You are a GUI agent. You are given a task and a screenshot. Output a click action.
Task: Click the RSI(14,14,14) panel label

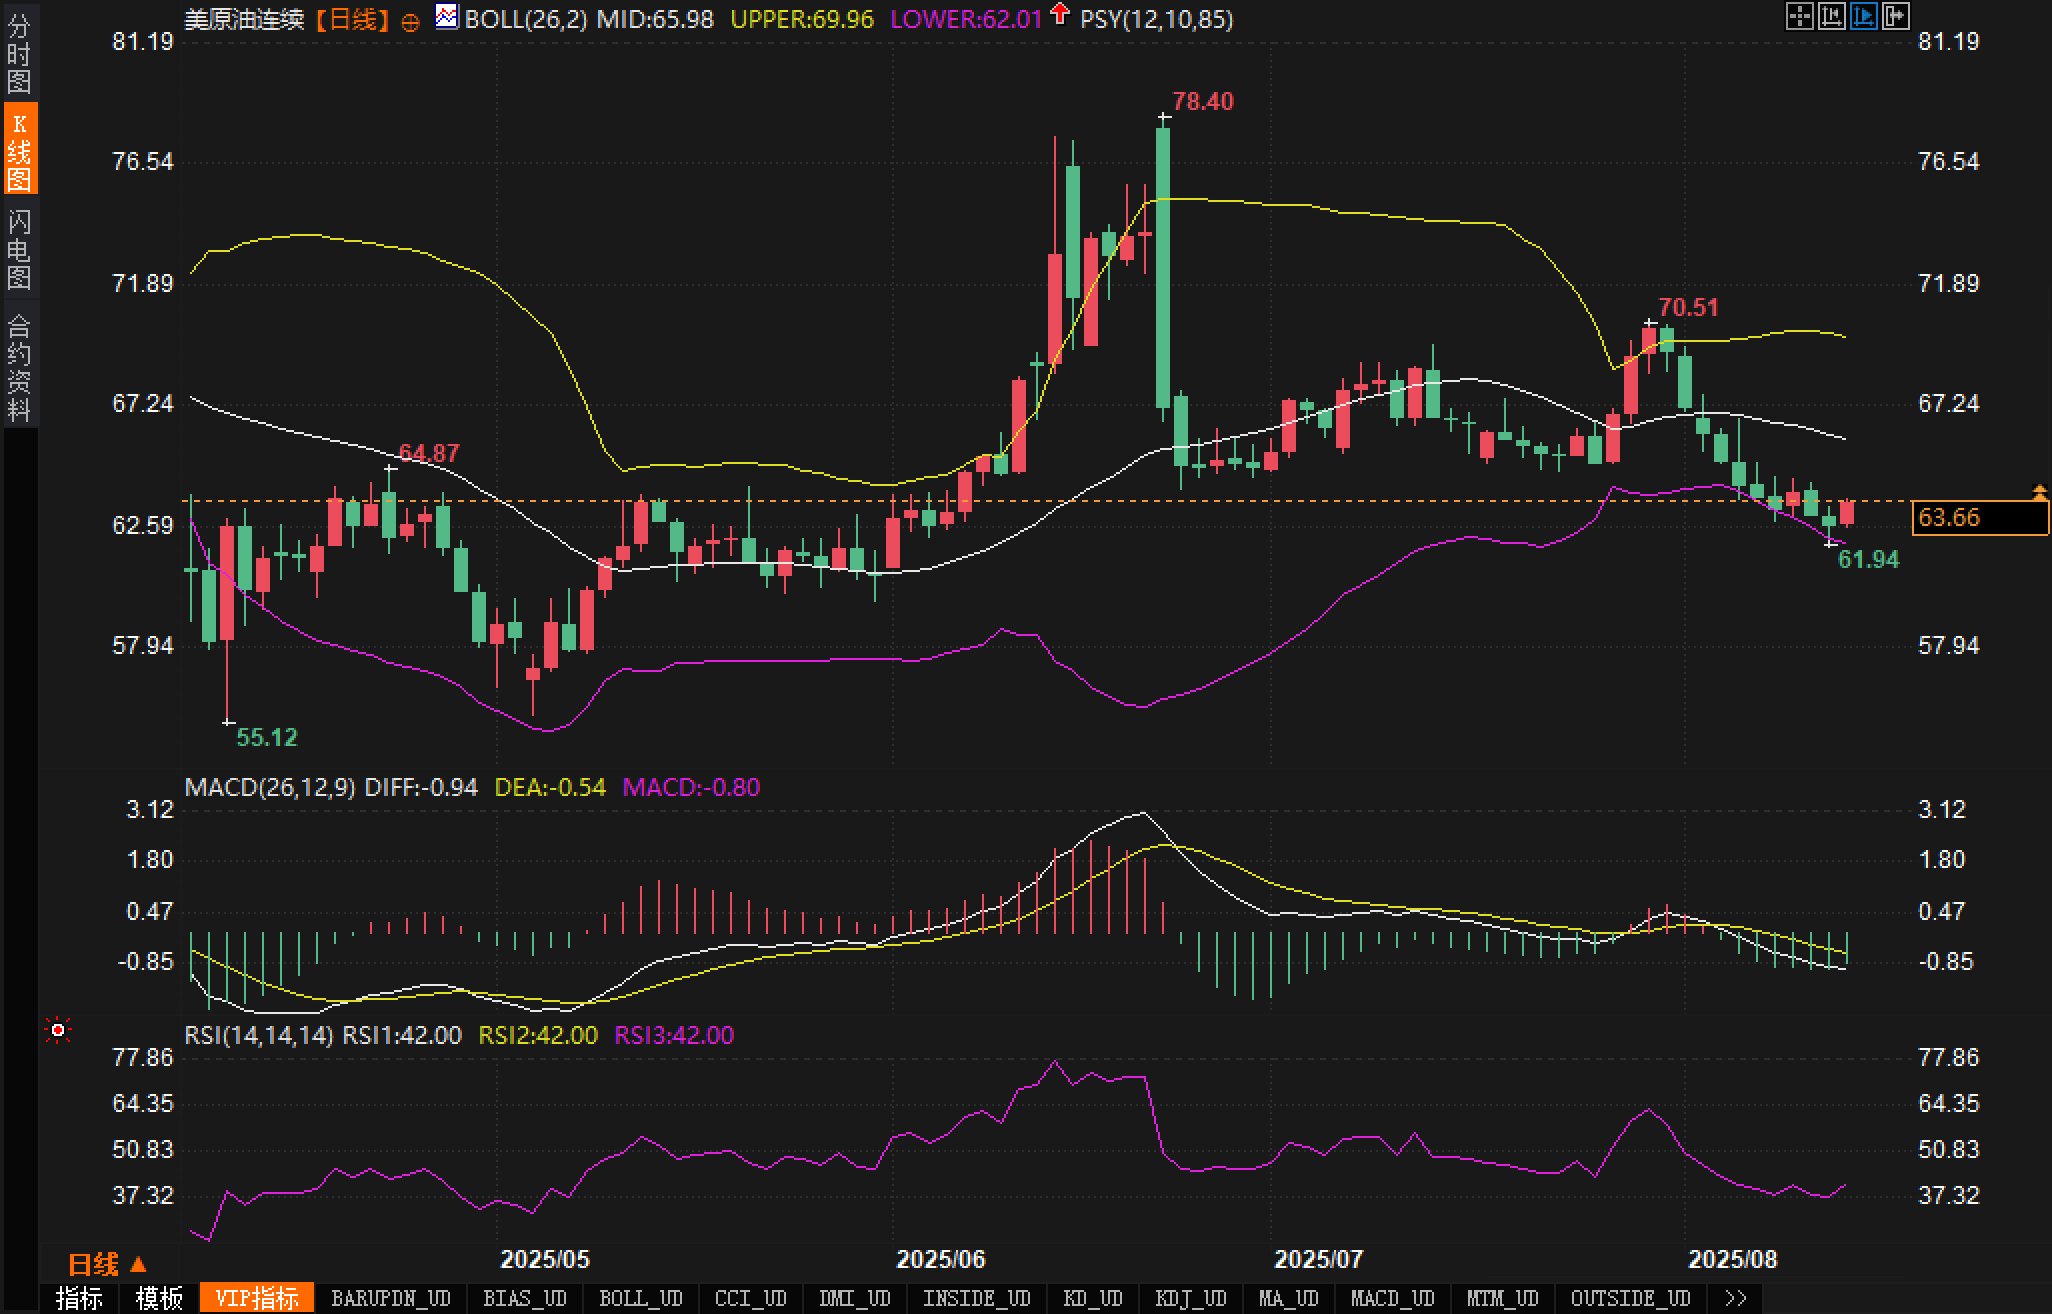point(259,1035)
